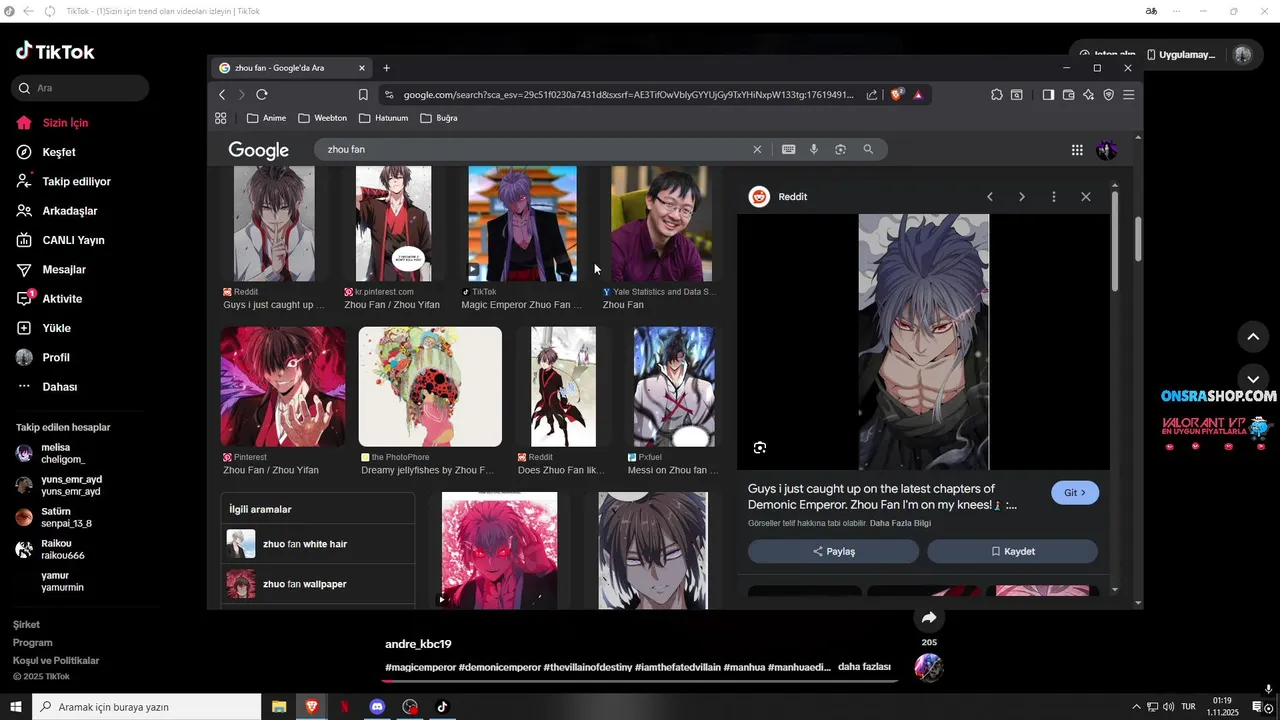Open the preview panel three-dot menu
1280x720 pixels.
point(1054,197)
